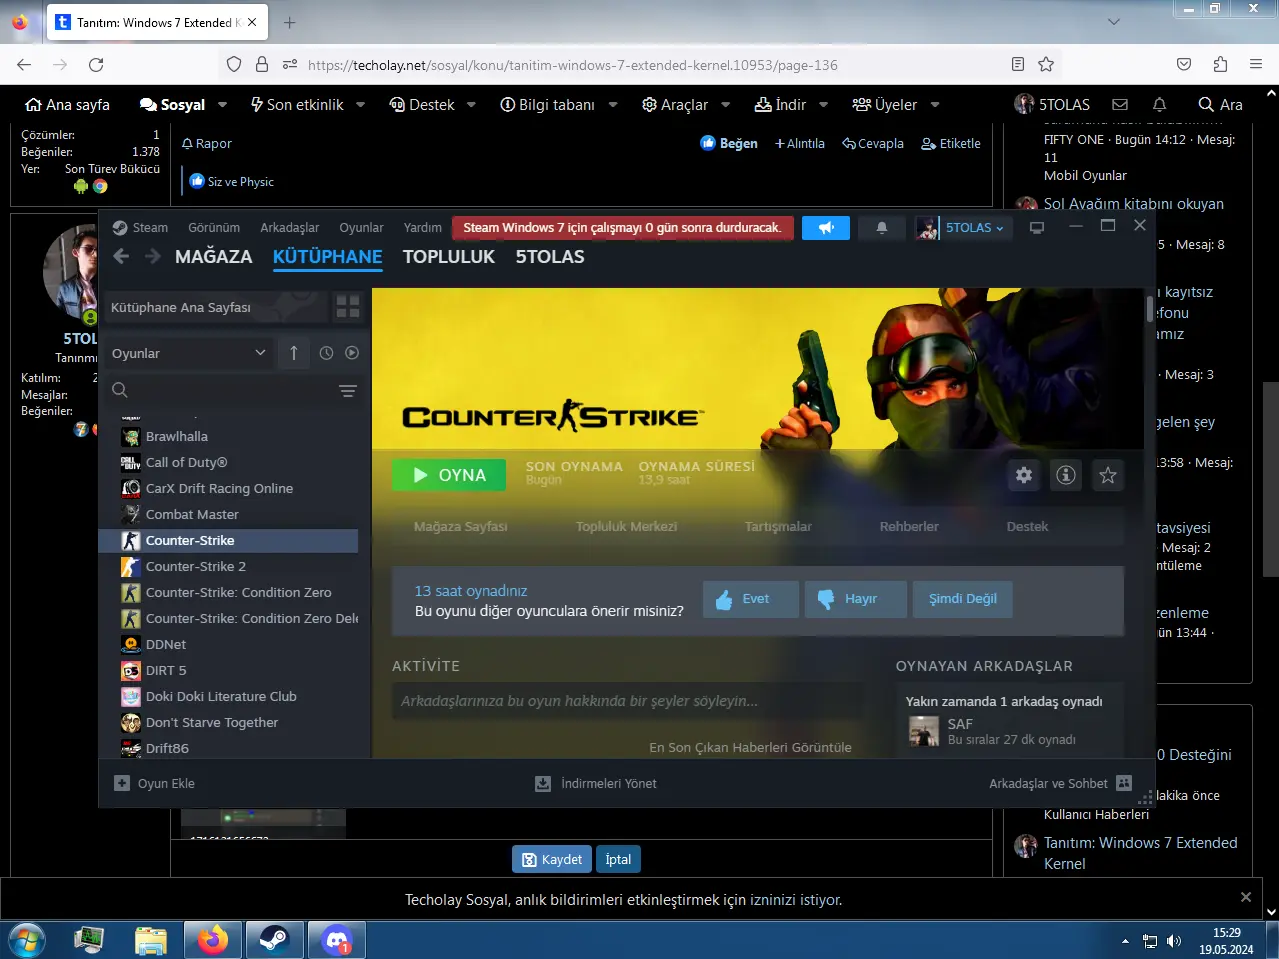Select Doki Doki Literature Club
Image resolution: width=1279 pixels, height=959 pixels.
tap(228, 696)
